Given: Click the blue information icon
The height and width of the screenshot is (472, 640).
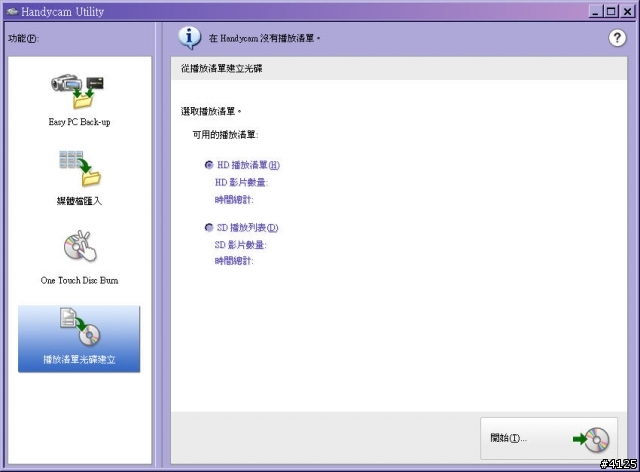Looking at the screenshot, I should pyautogui.click(x=189, y=38).
